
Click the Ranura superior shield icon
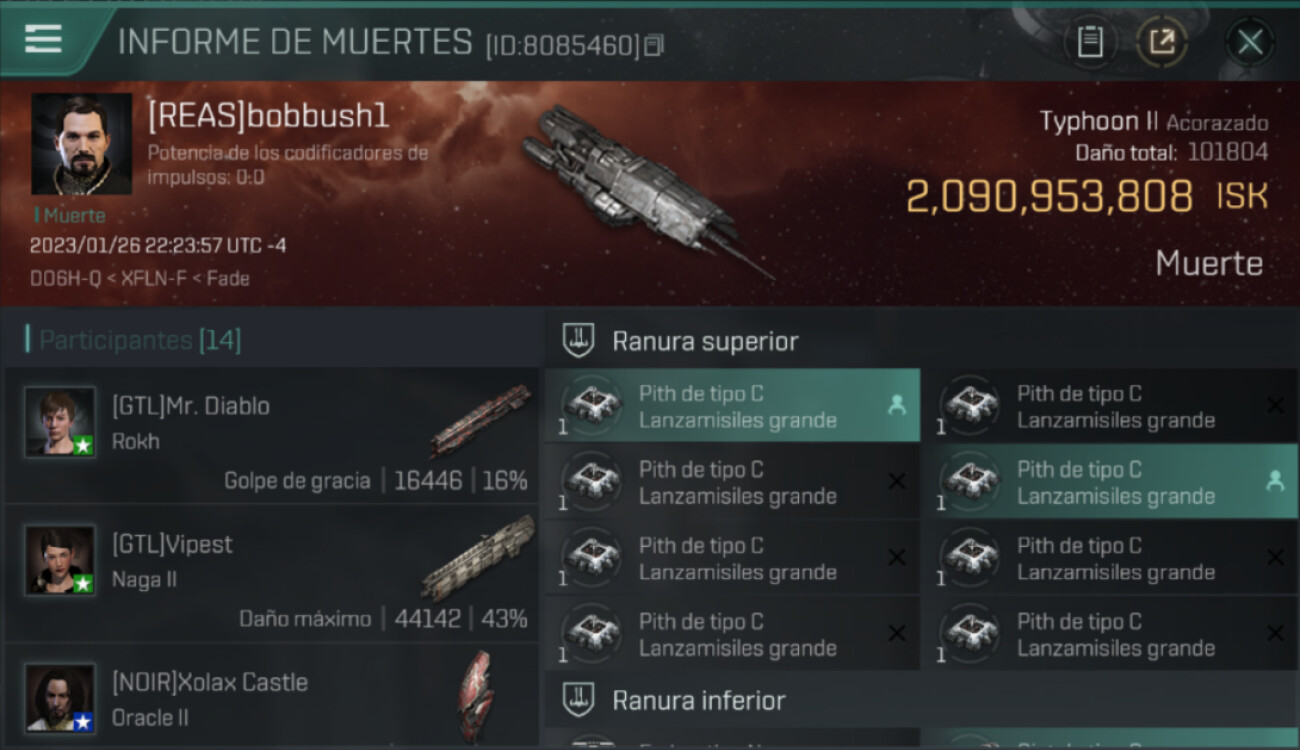click(578, 341)
